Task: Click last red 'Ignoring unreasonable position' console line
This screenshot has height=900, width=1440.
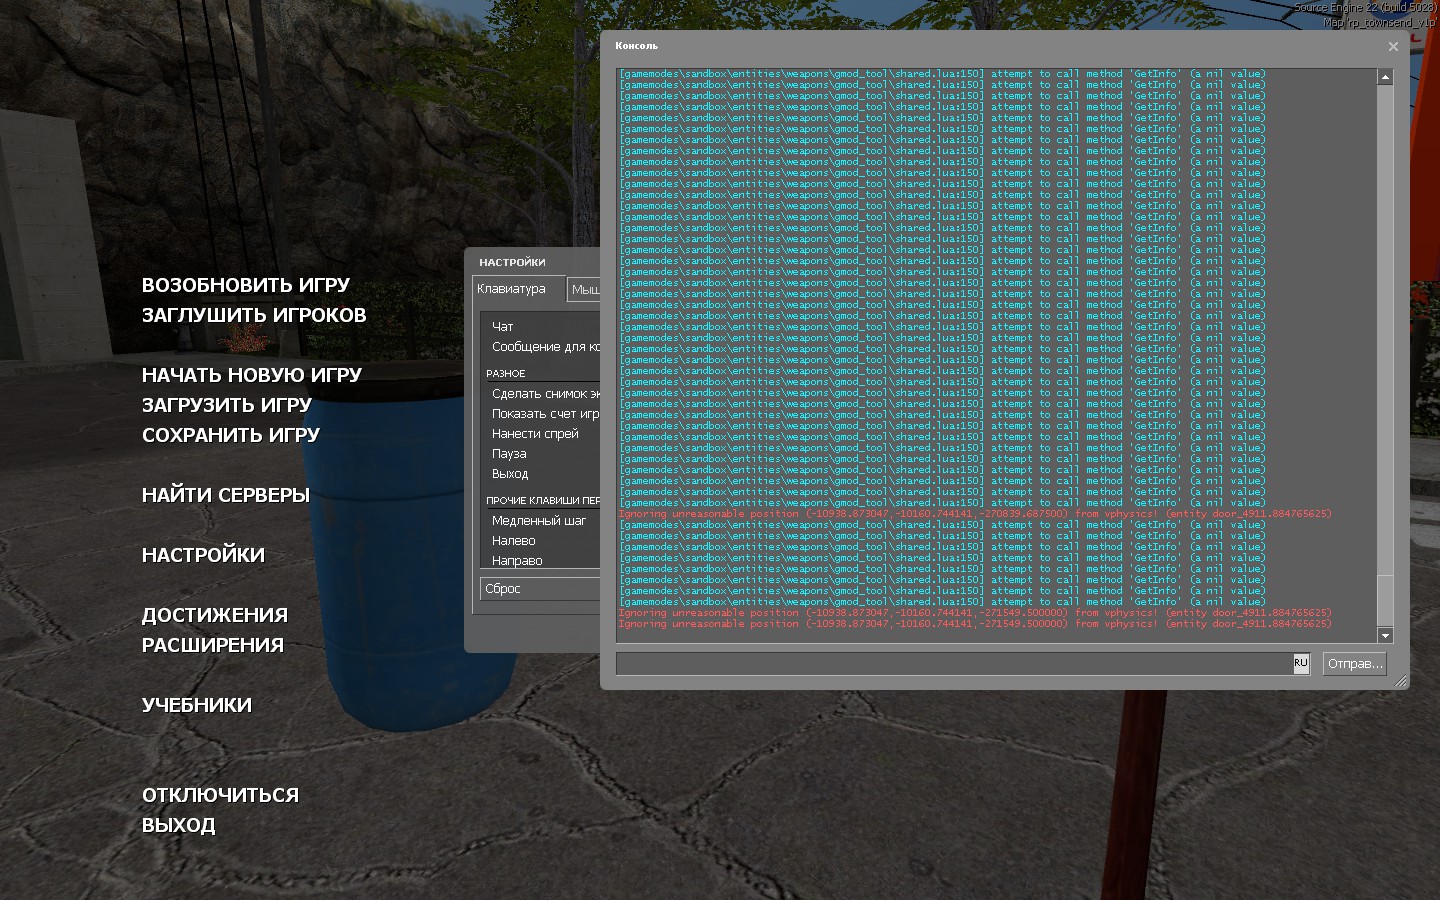Action: [975, 624]
